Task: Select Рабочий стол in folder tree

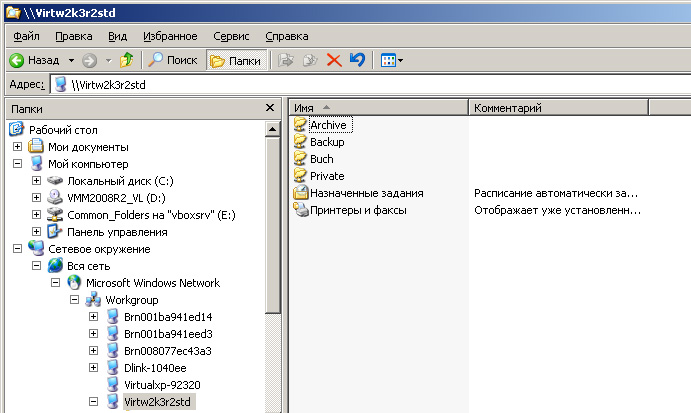Action: pyautogui.click(x=63, y=130)
